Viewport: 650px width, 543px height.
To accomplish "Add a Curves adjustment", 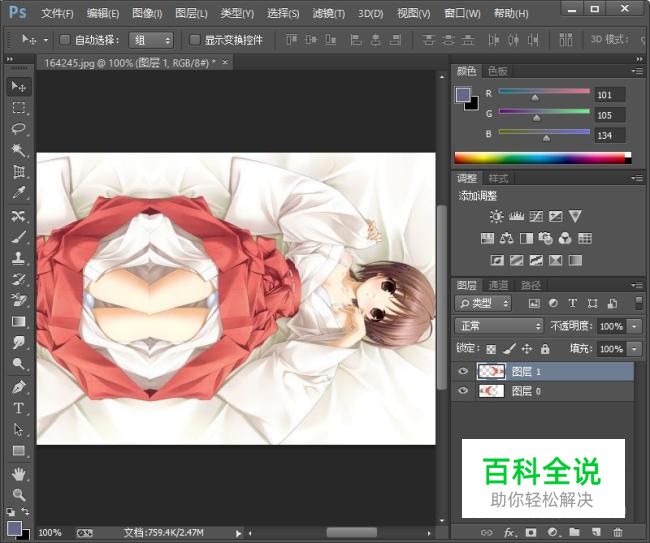I will coord(536,216).
